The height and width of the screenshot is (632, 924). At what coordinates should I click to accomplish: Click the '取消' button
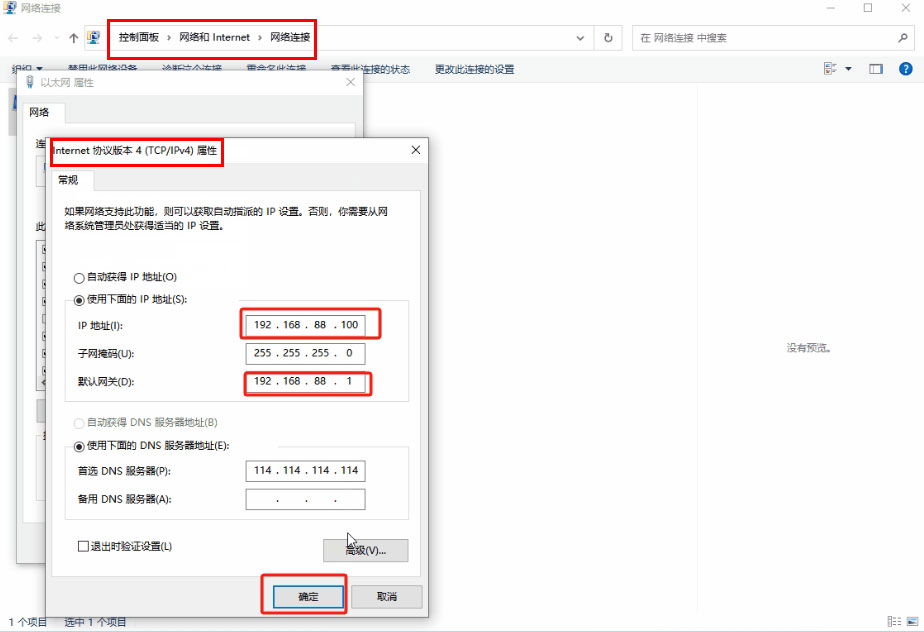click(x=386, y=596)
